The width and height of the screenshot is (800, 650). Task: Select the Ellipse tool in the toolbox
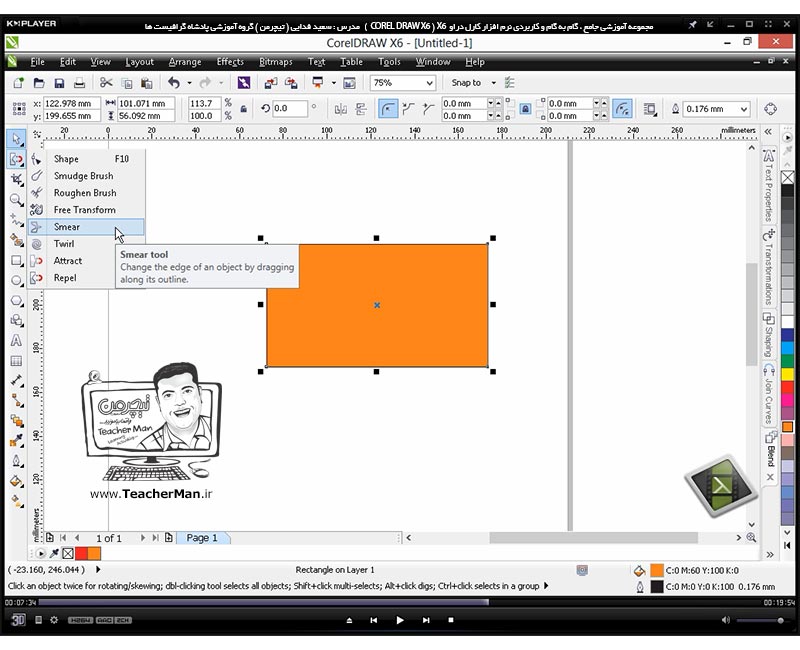pos(16,281)
